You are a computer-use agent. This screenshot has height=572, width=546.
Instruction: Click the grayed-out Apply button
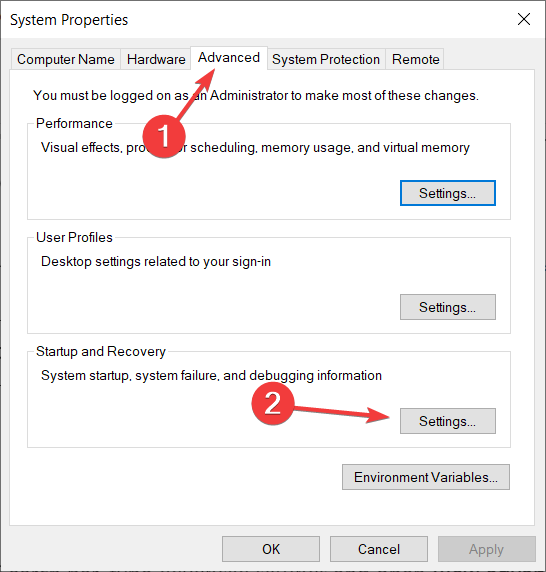(487, 549)
